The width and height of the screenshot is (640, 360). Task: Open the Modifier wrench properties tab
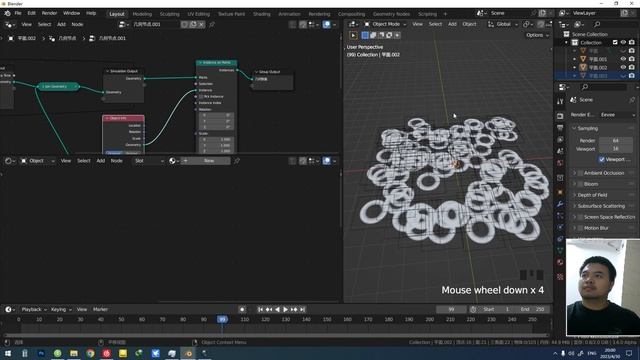point(560,204)
